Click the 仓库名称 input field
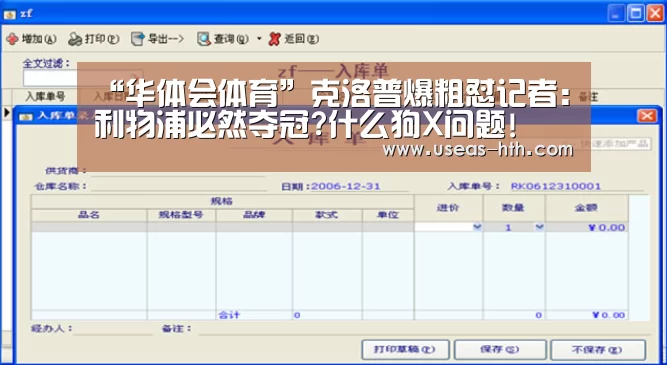The width and height of the screenshot is (667, 365). click(179, 186)
